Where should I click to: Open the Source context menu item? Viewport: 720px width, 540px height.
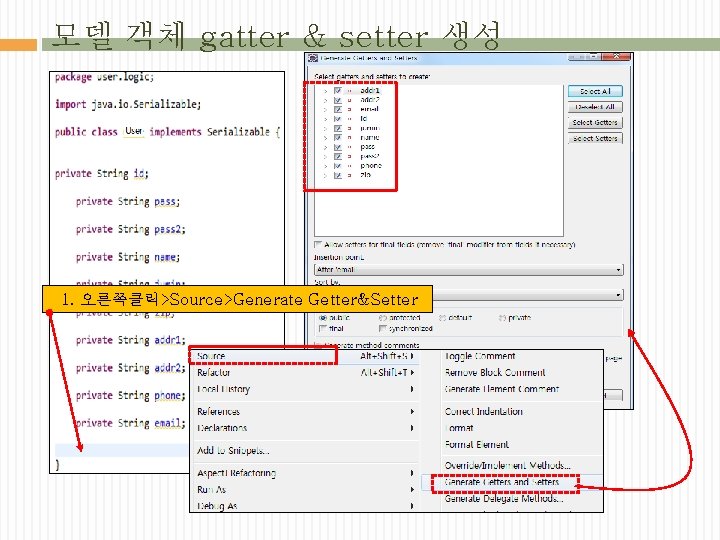click(305, 356)
